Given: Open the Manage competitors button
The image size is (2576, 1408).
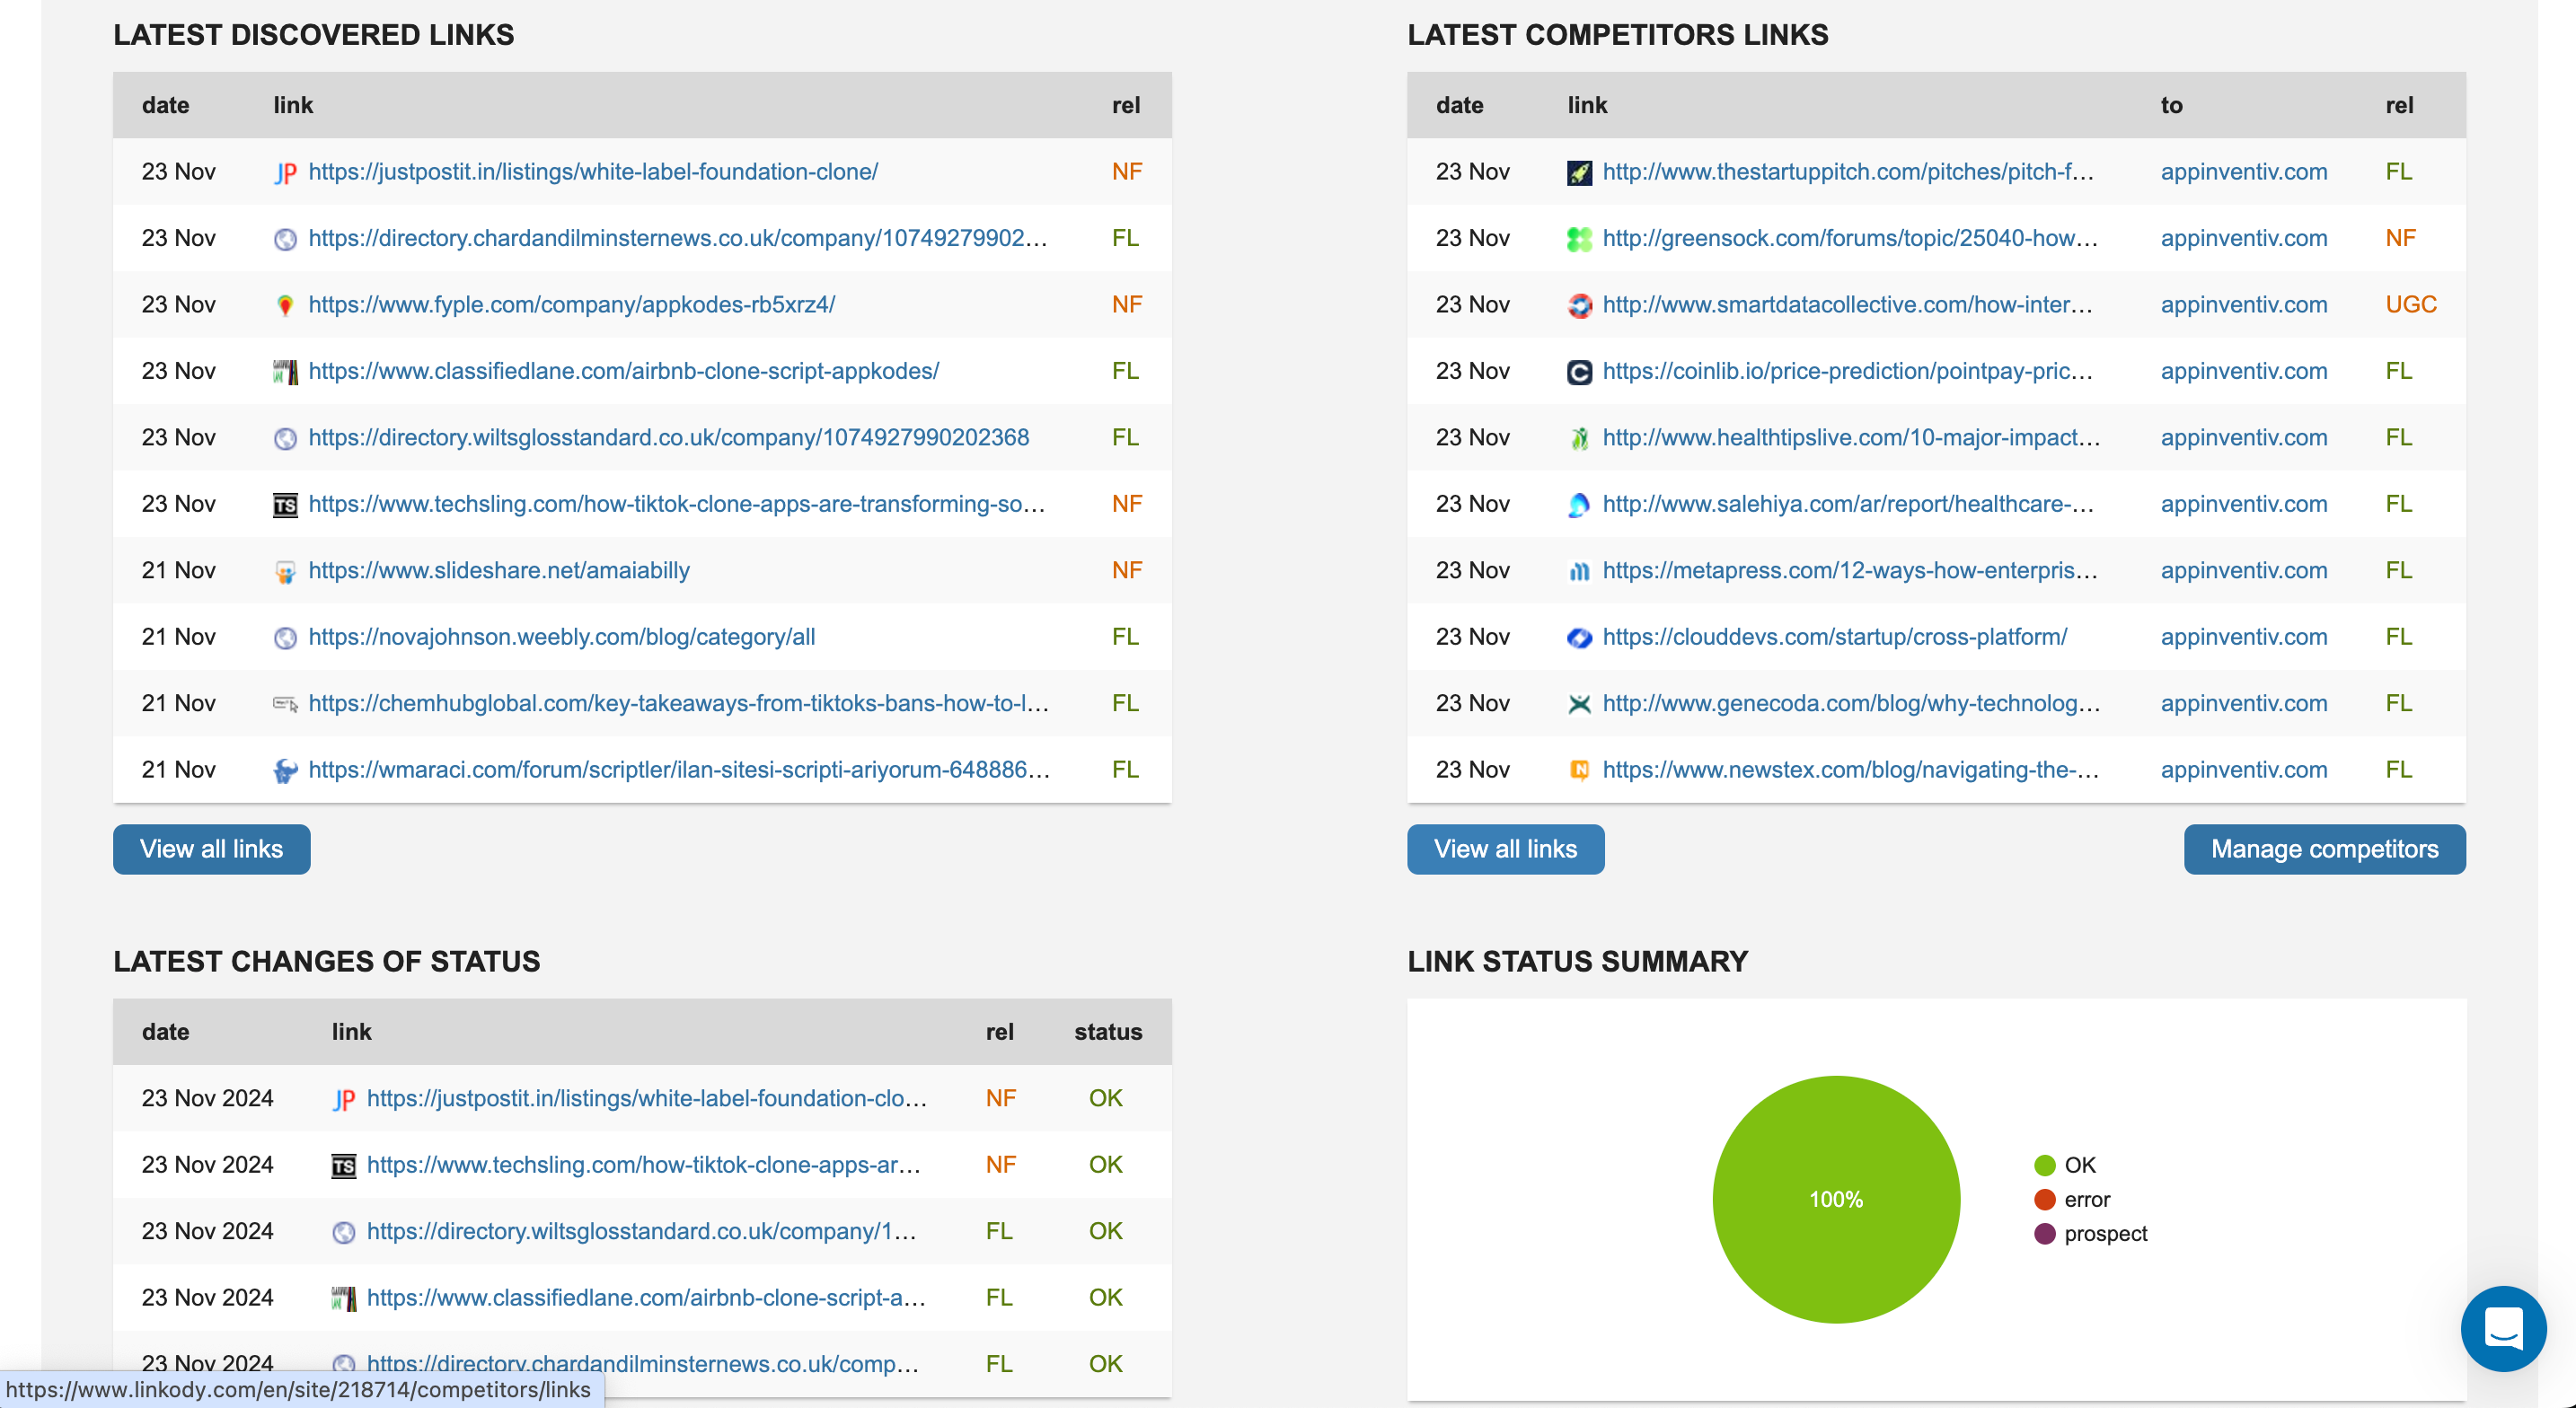Looking at the screenshot, I should click(2324, 849).
